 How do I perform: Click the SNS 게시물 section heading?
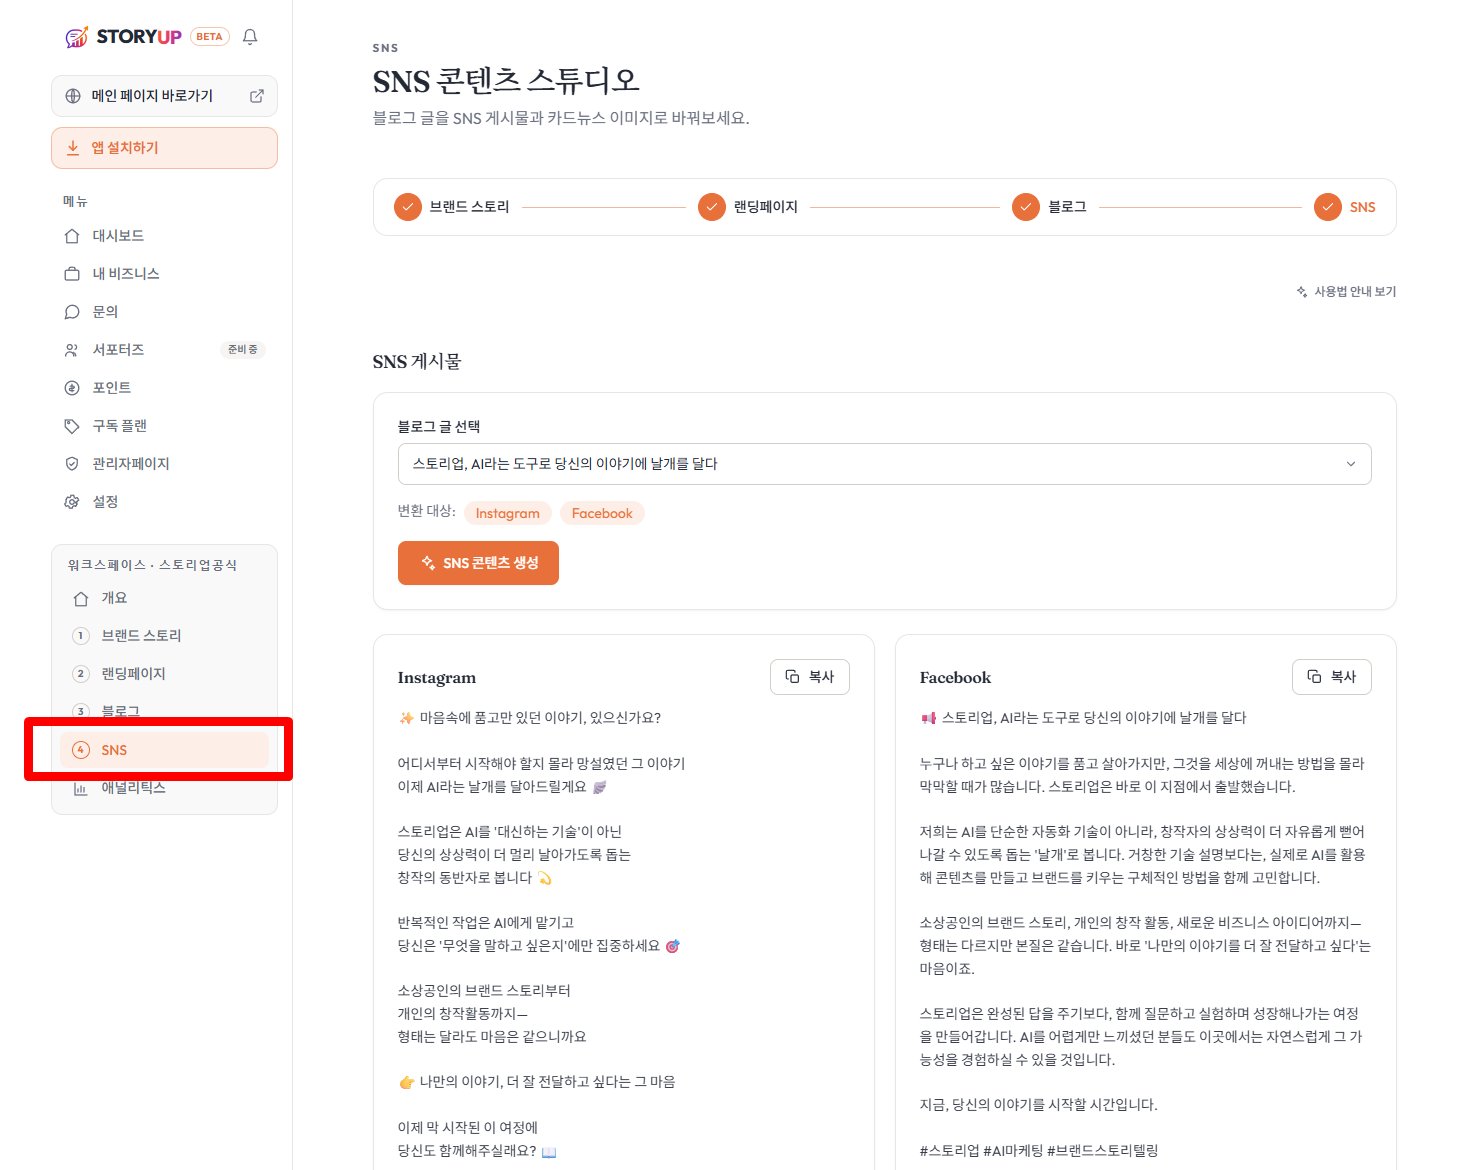point(417,362)
